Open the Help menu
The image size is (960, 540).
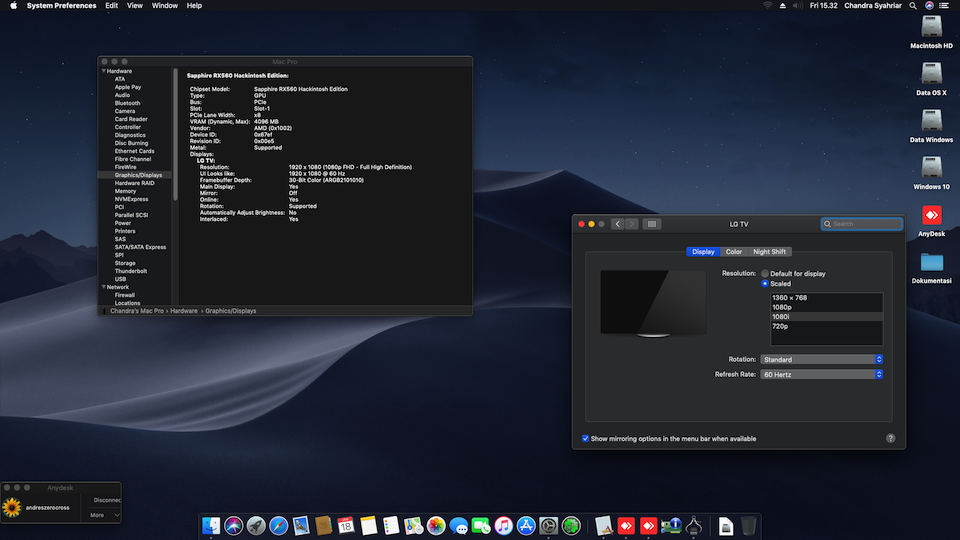point(194,6)
